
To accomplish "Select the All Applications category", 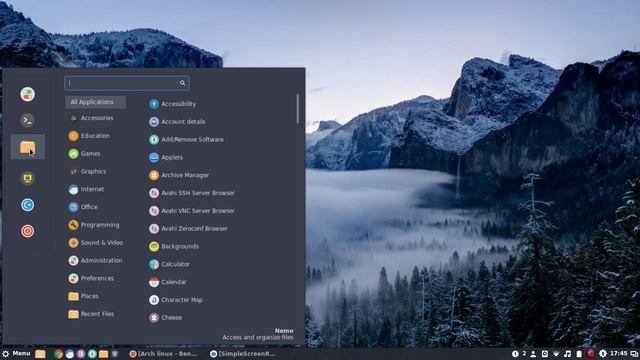I will click(x=95, y=102).
